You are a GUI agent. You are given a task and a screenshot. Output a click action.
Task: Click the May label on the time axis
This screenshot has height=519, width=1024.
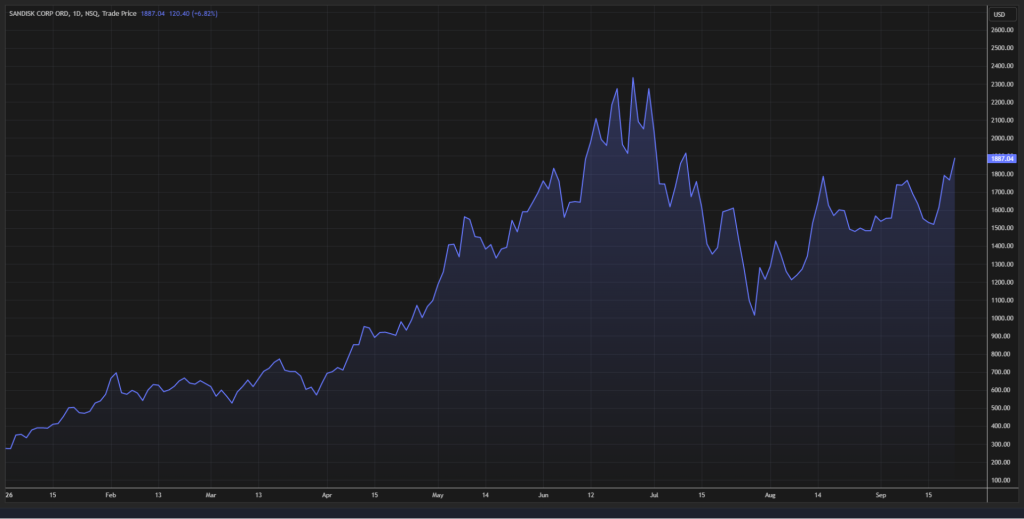click(x=438, y=495)
